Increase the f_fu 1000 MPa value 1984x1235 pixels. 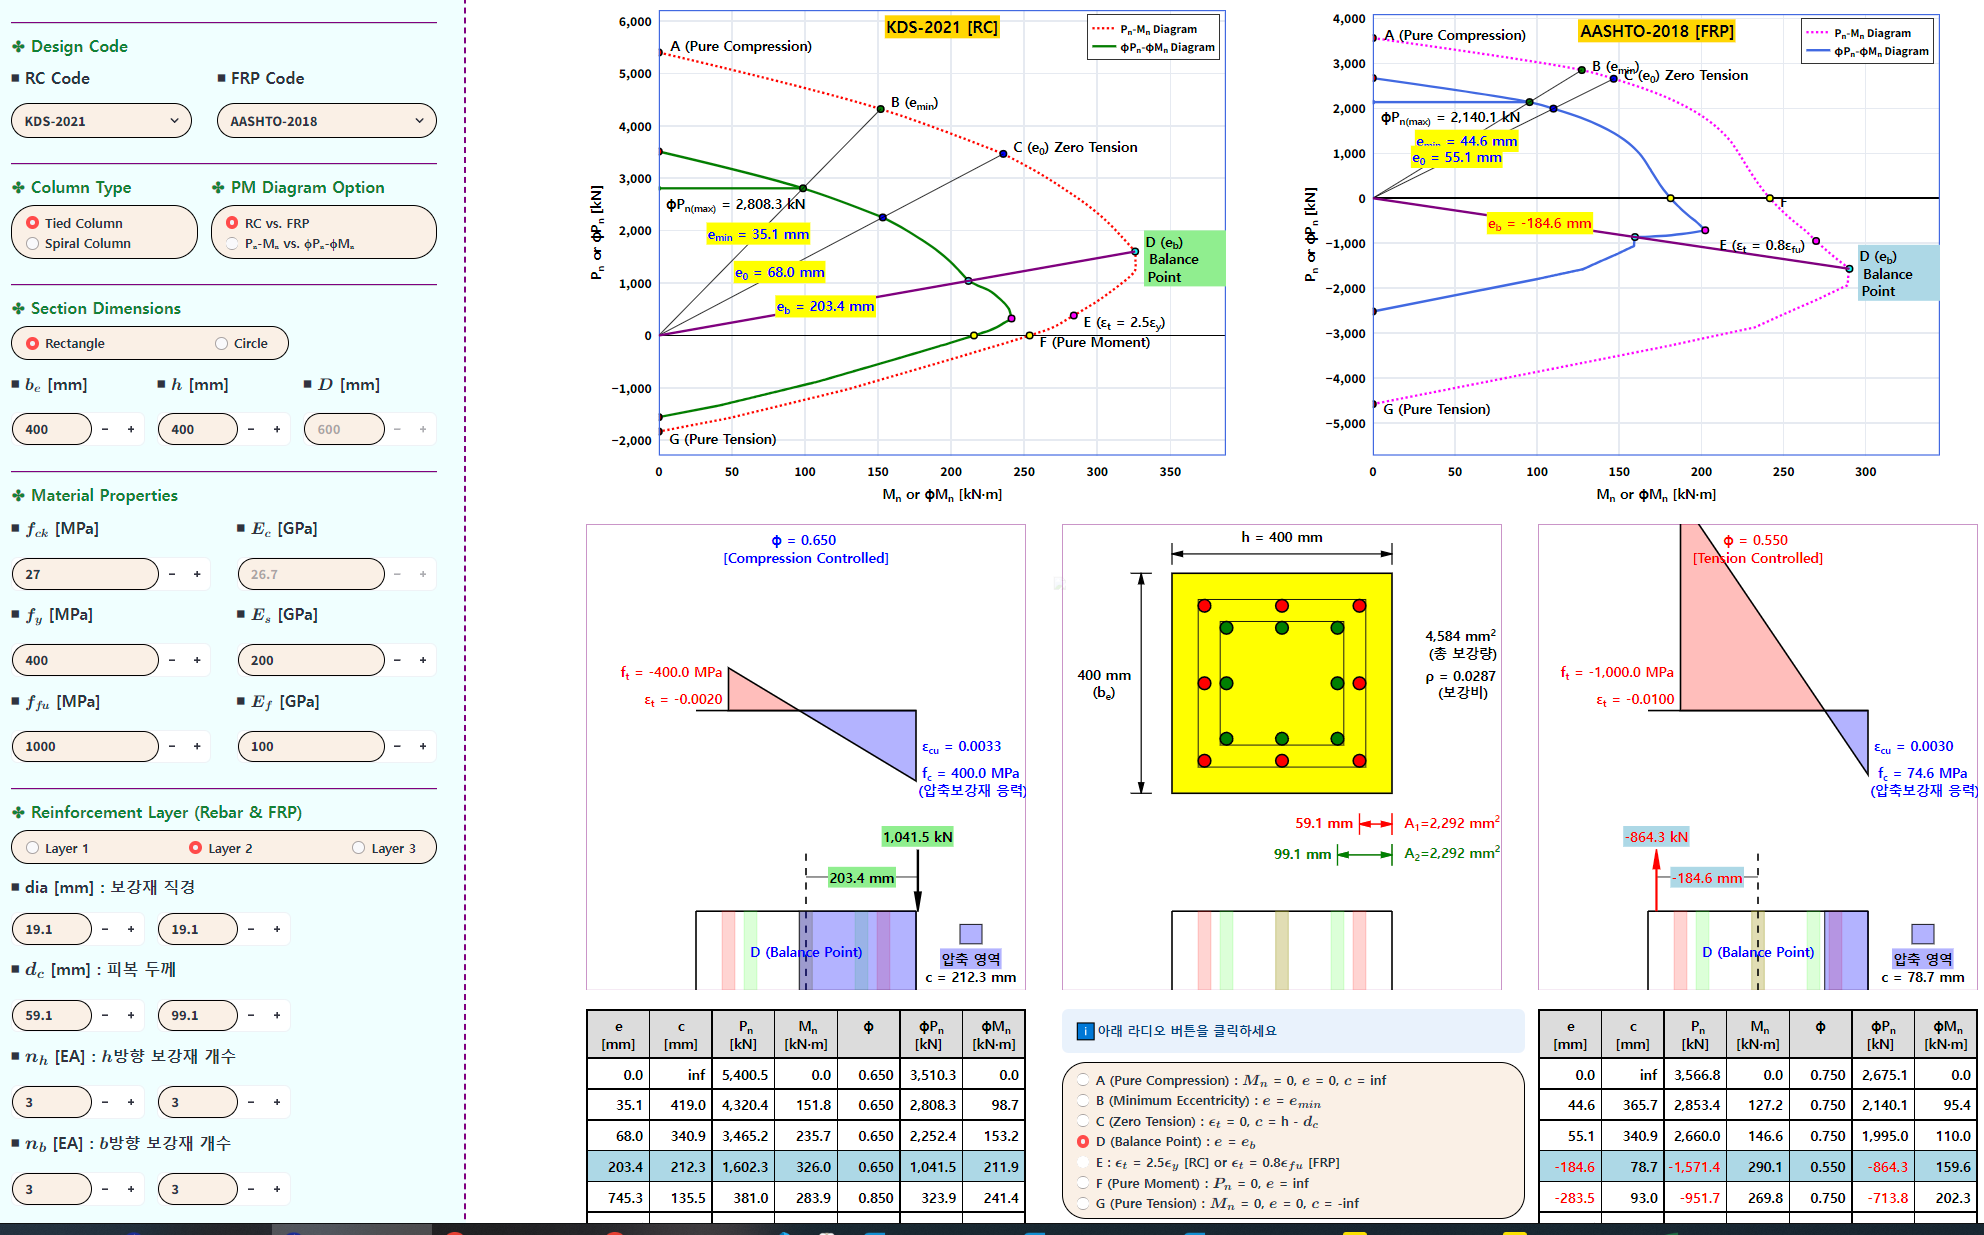point(197,746)
